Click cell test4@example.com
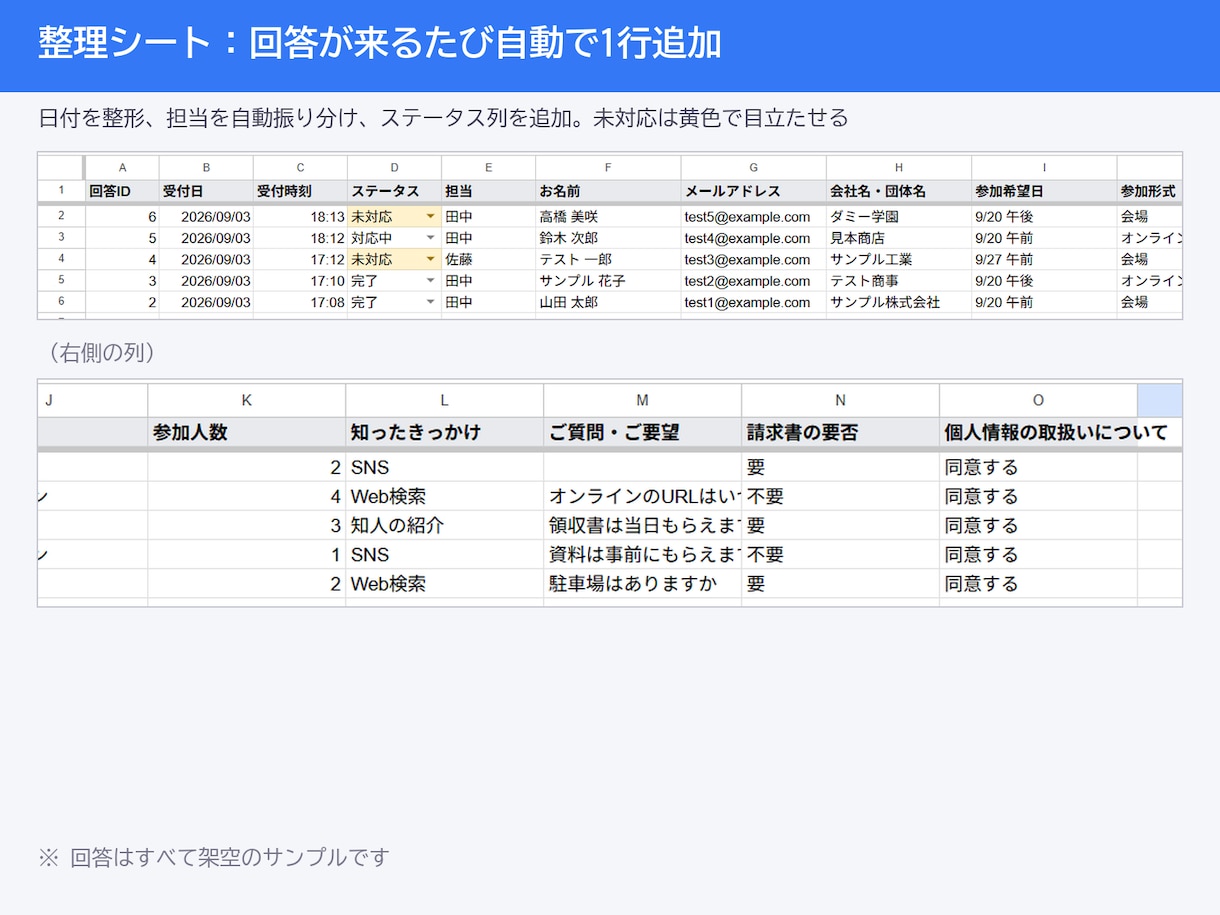Viewport: 1220px width, 915px height. (x=754, y=238)
